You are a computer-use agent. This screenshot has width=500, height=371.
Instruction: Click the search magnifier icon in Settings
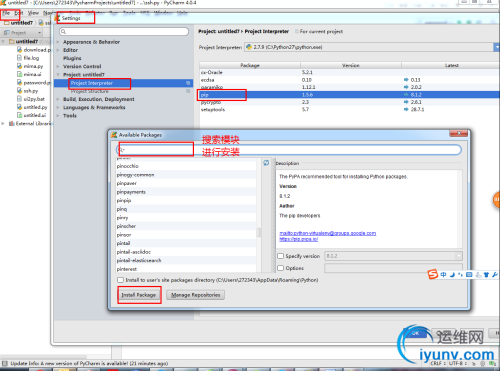point(63,32)
